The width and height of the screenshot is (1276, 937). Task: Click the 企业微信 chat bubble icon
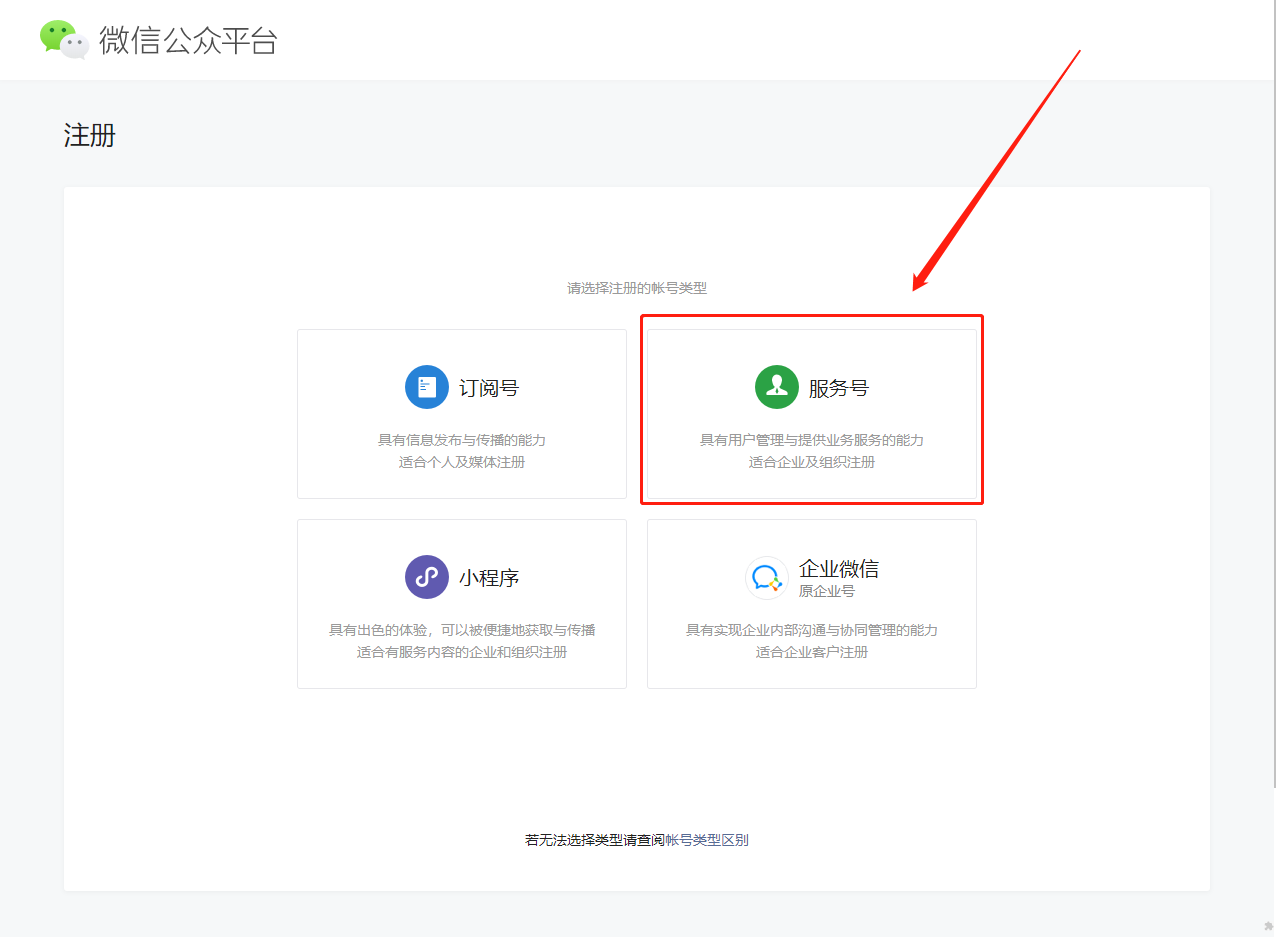tap(767, 577)
